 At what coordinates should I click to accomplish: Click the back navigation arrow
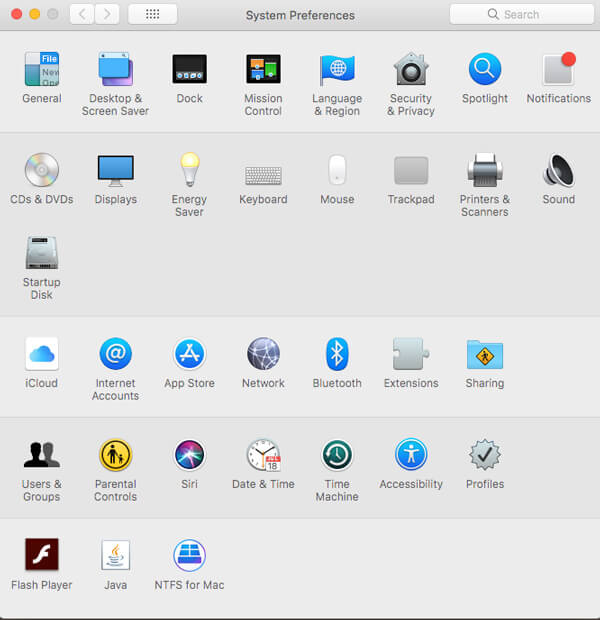pos(82,15)
